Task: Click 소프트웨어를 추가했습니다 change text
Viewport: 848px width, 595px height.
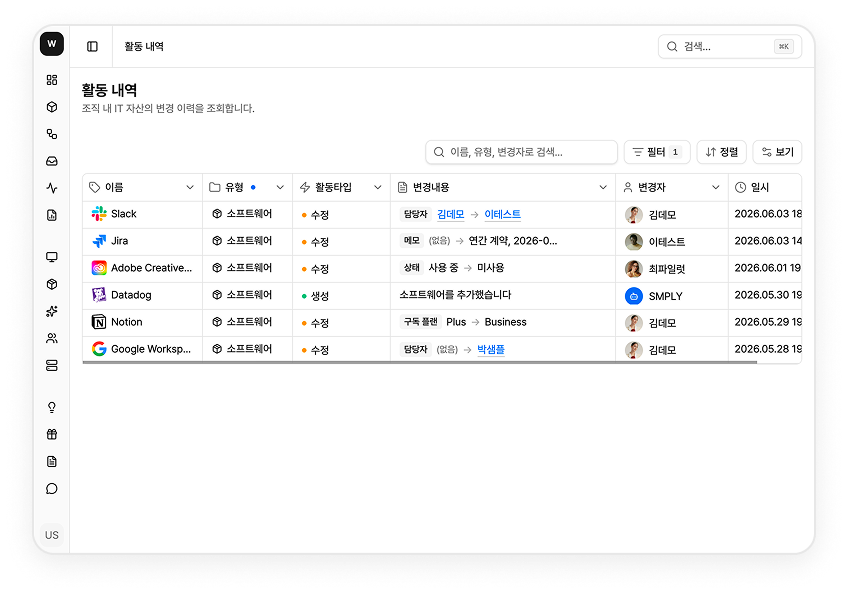Action: [x=455, y=295]
